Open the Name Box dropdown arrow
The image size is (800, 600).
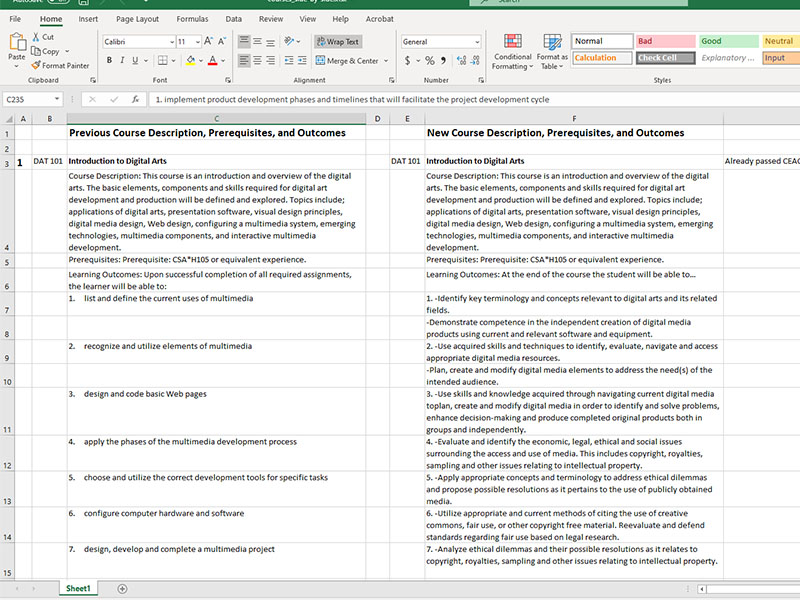point(57,99)
